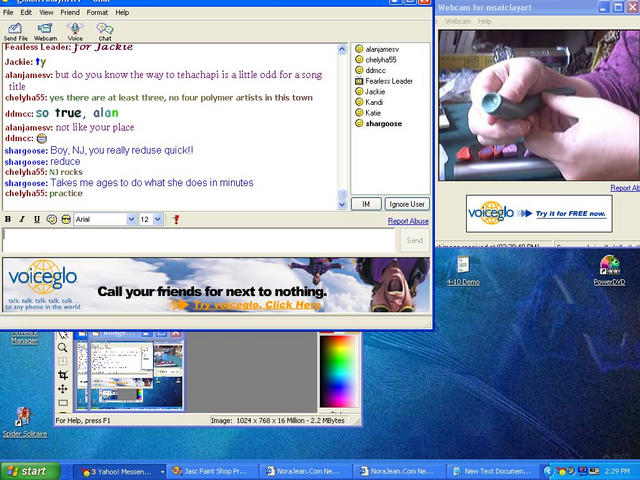
Task: Click the Send File toolbar icon
Action: click(x=16, y=32)
